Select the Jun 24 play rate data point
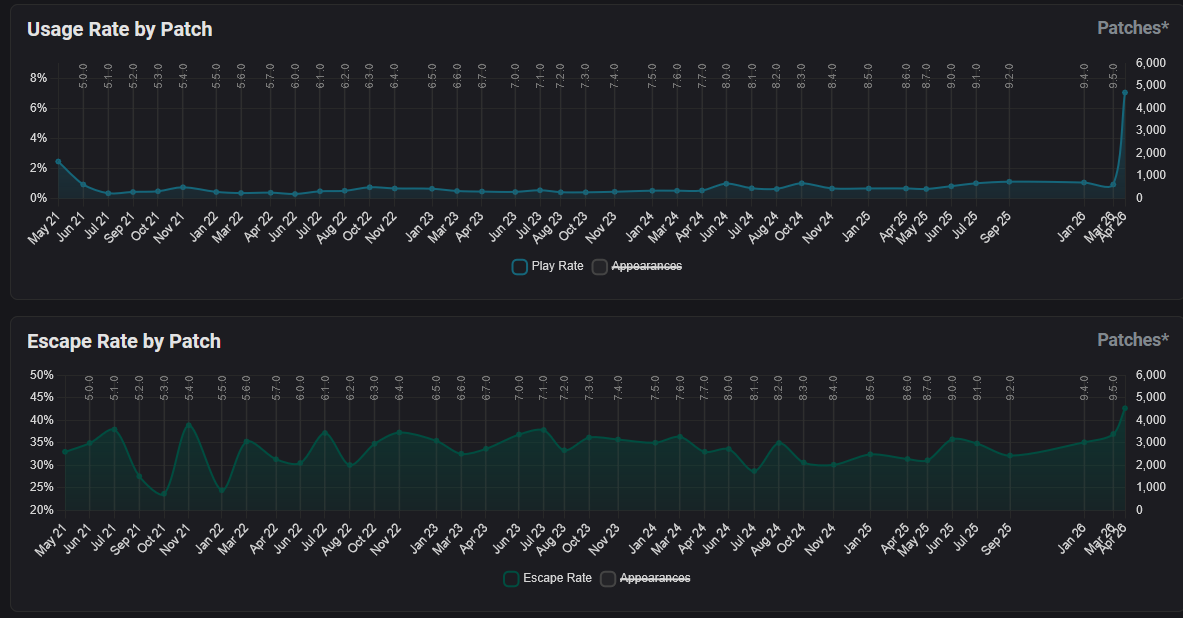Viewport: 1183px width, 618px height. point(726,183)
